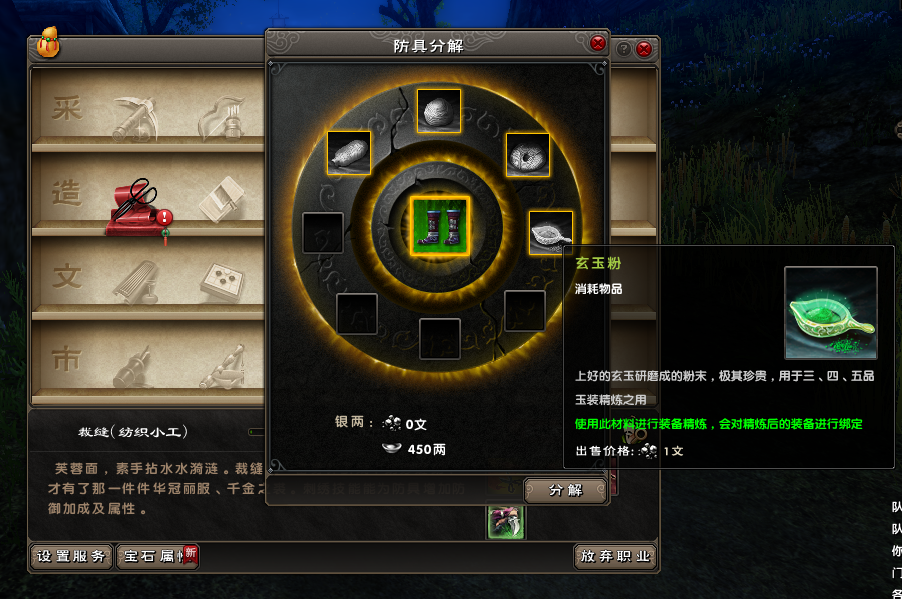
Task: Close the 防具分解 window
Action: (x=598, y=43)
